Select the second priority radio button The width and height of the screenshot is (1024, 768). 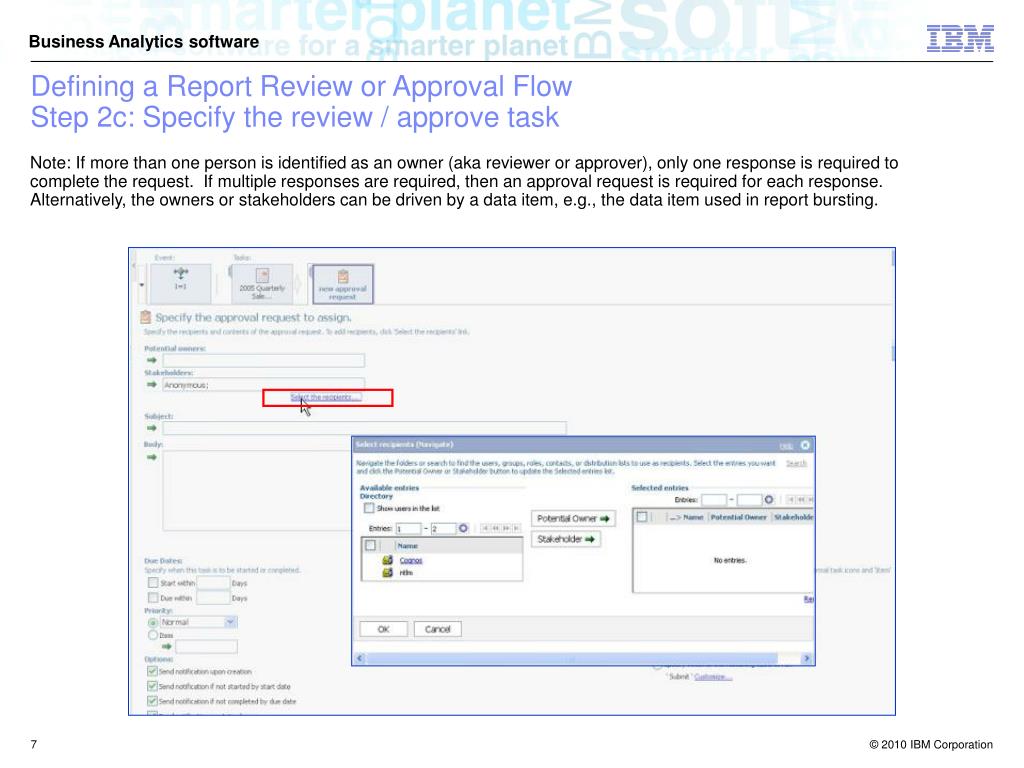pyautogui.click(x=153, y=635)
